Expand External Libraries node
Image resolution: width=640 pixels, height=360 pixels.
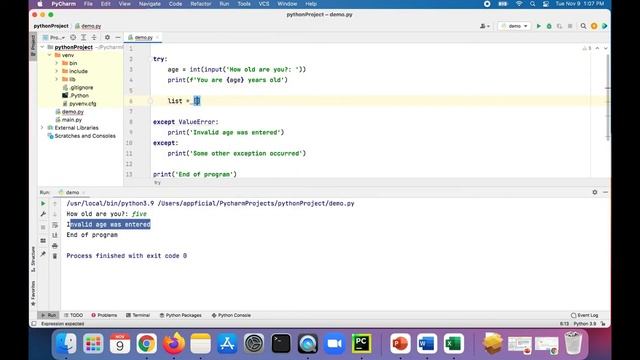[x=42, y=128]
